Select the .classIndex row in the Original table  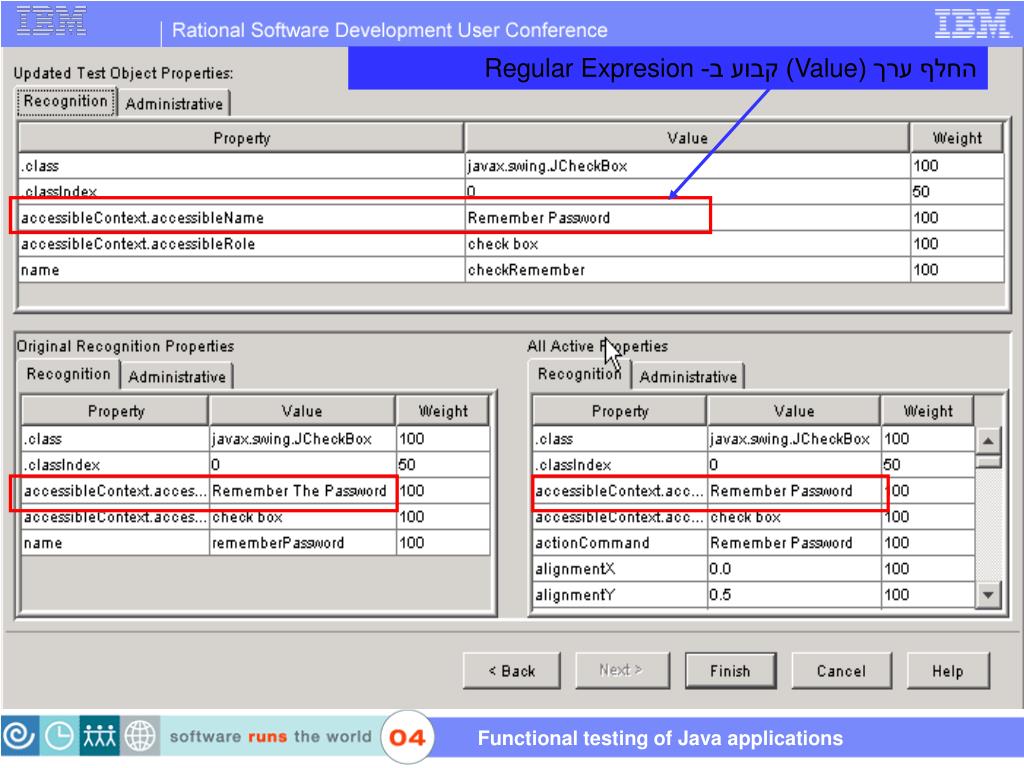click(256, 465)
